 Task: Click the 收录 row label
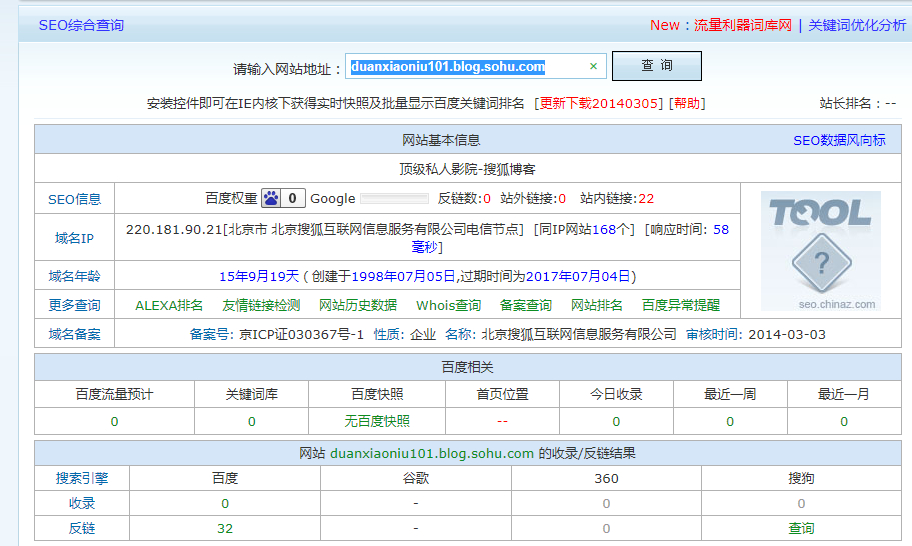tap(82, 504)
